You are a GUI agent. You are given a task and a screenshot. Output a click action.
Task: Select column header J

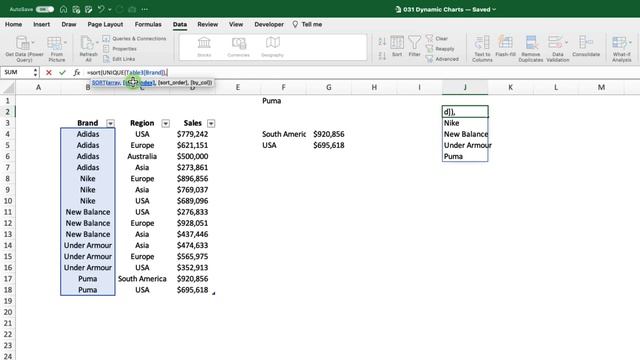[465, 87]
